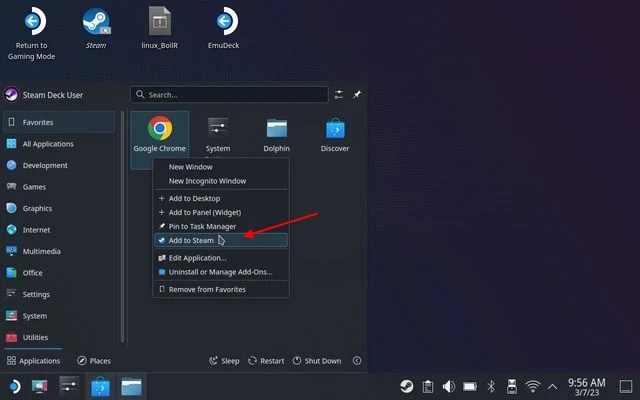640x400 pixels.
Task: Open System Settings favorite icon
Action: (218, 136)
